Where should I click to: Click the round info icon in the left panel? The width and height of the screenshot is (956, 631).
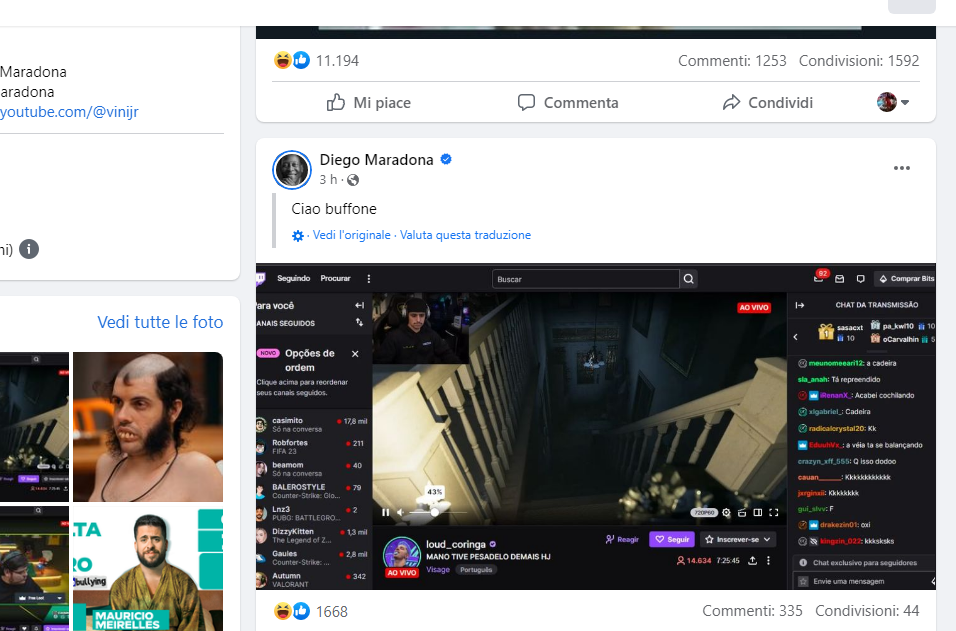[x=29, y=249]
